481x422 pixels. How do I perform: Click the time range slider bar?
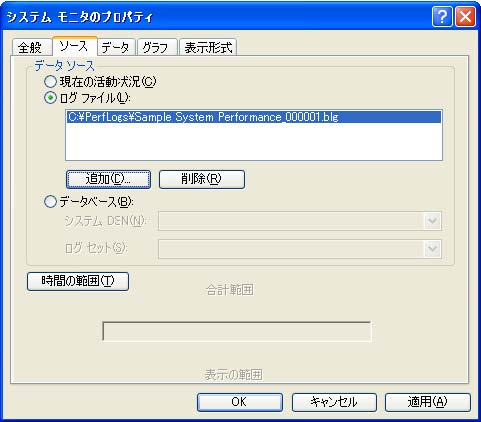pos(237,331)
